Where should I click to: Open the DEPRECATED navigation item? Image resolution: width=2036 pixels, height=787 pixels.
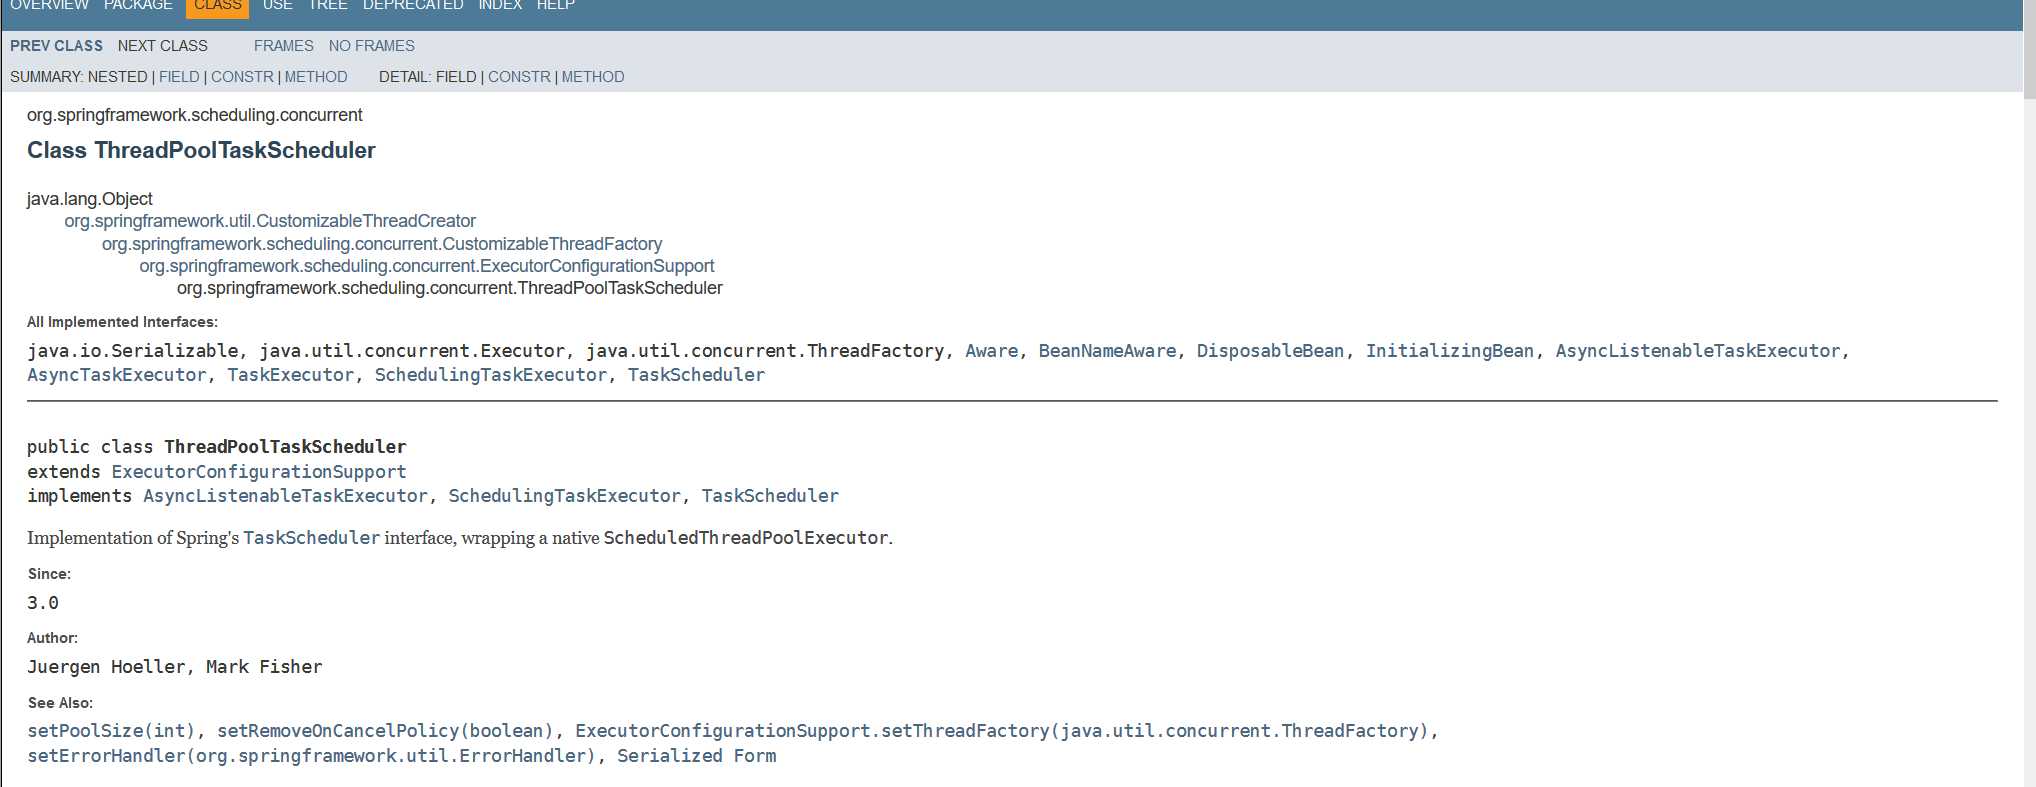(413, 5)
